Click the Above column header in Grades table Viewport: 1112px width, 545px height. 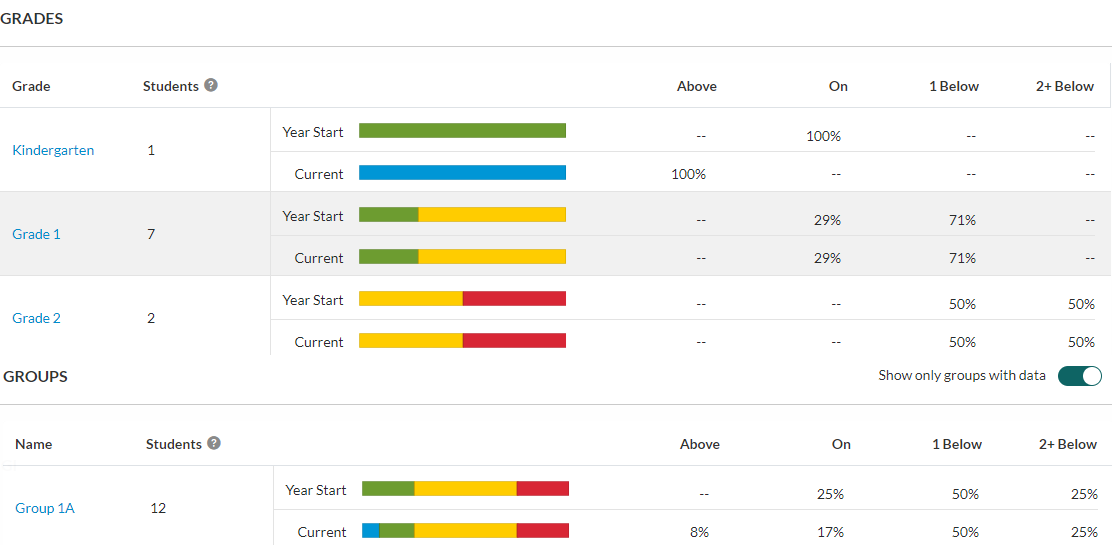point(696,86)
